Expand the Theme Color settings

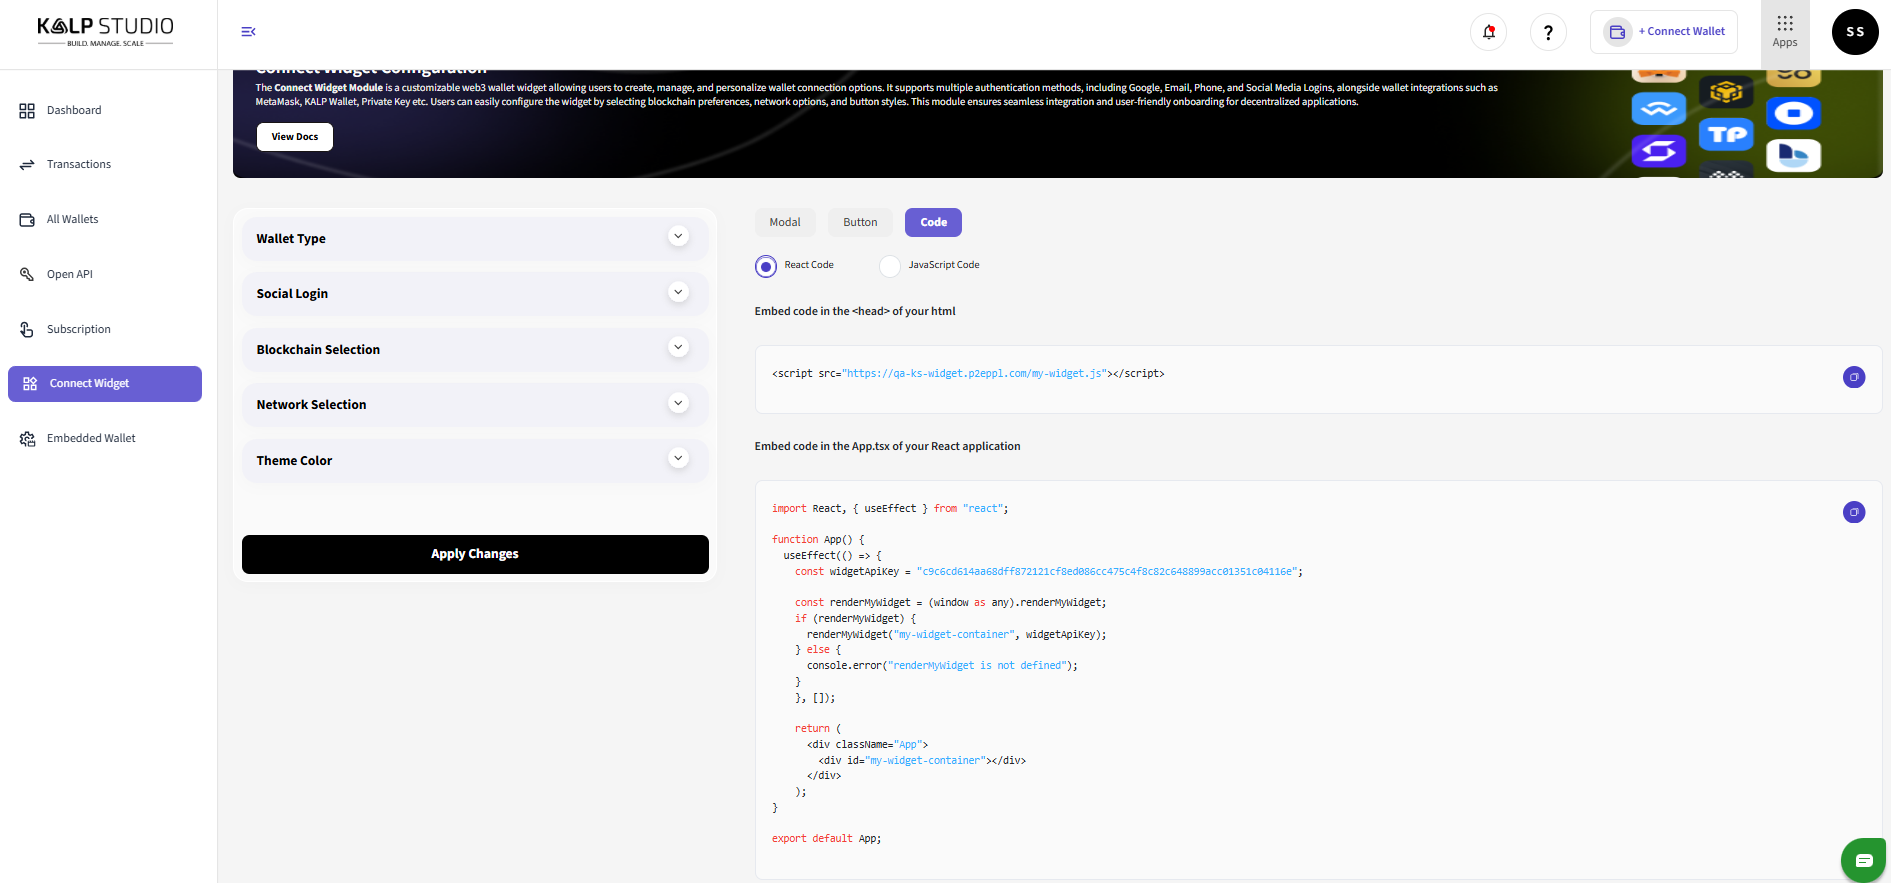coord(678,459)
